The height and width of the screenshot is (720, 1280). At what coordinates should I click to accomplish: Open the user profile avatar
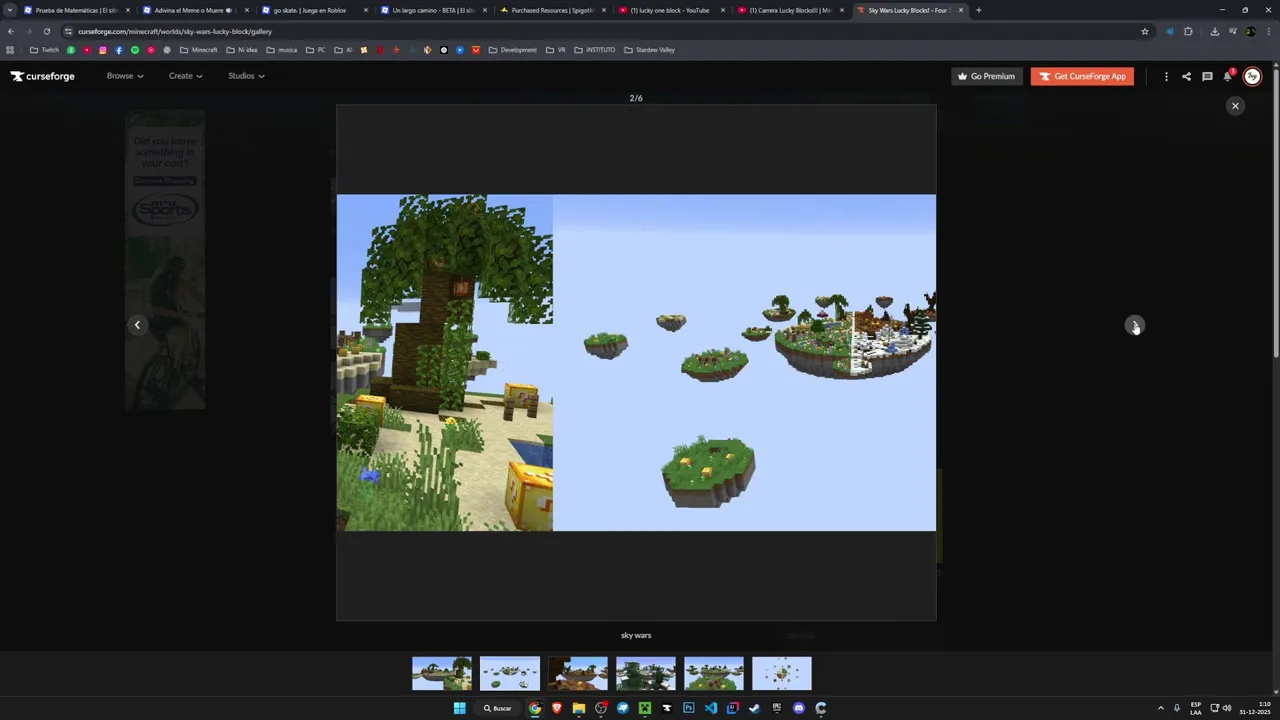tap(1252, 76)
